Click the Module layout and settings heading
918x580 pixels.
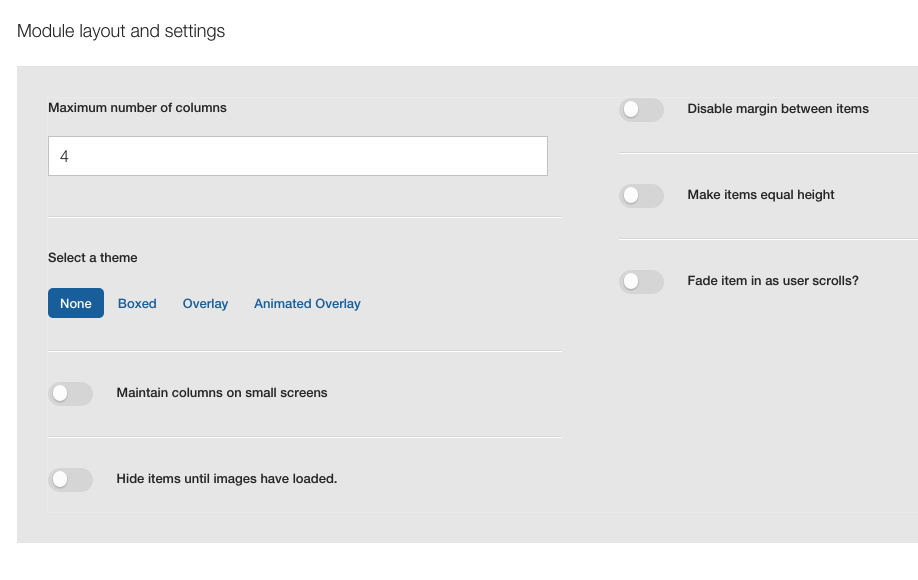(121, 31)
